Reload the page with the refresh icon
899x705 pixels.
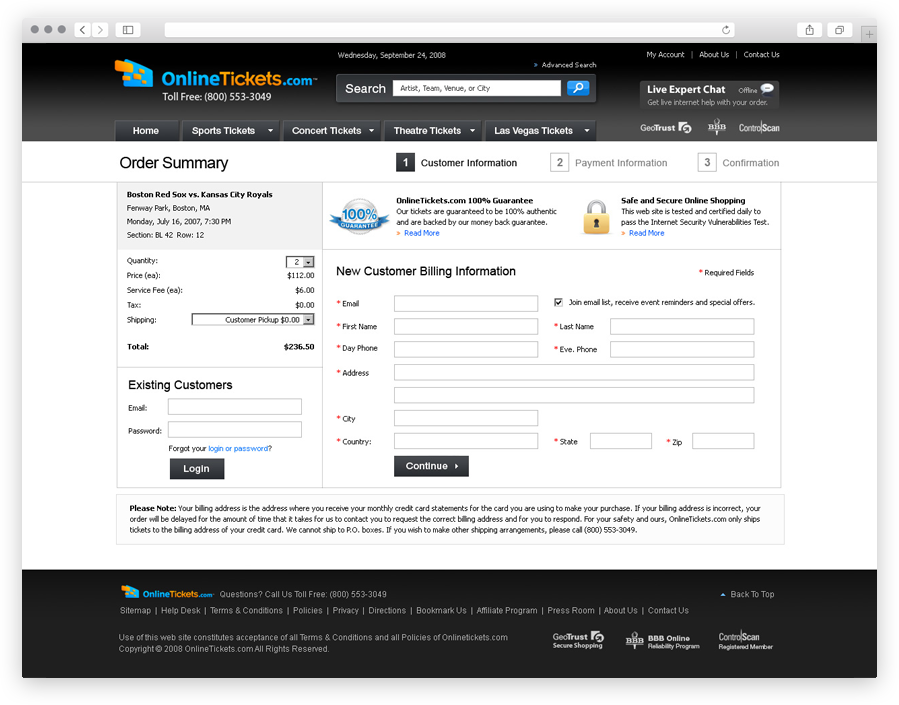[x=726, y=30]
